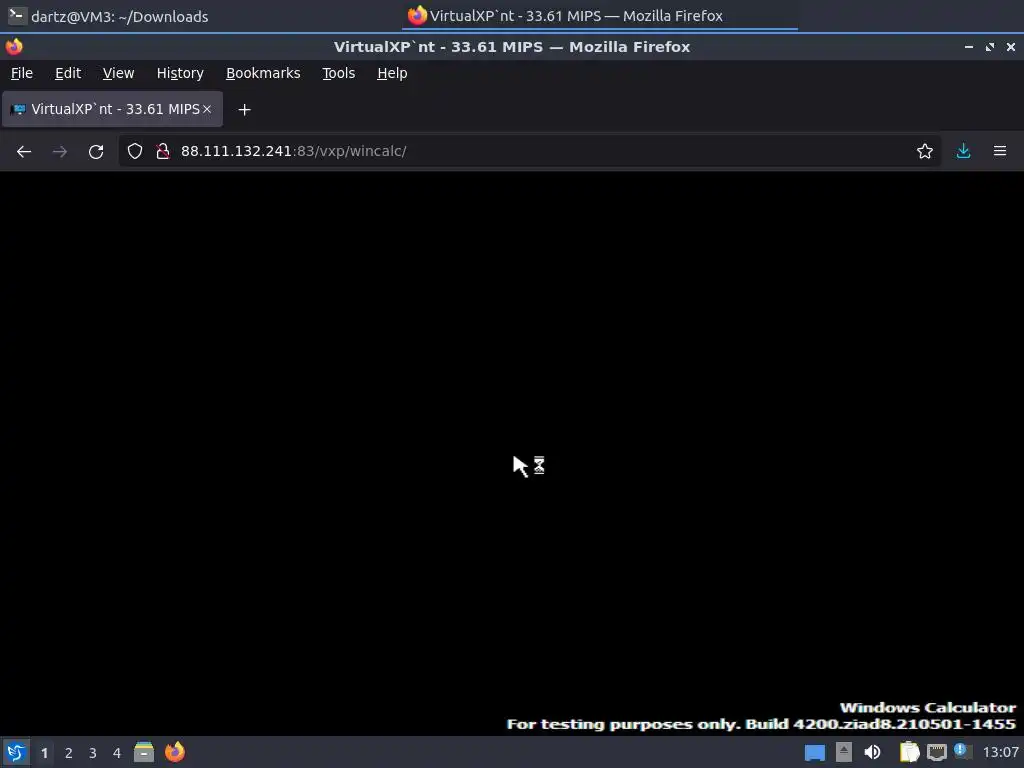1024x768 pixels.
Task: Open the Edit menu
Action: pyautogui.click(x=68, y=73)
